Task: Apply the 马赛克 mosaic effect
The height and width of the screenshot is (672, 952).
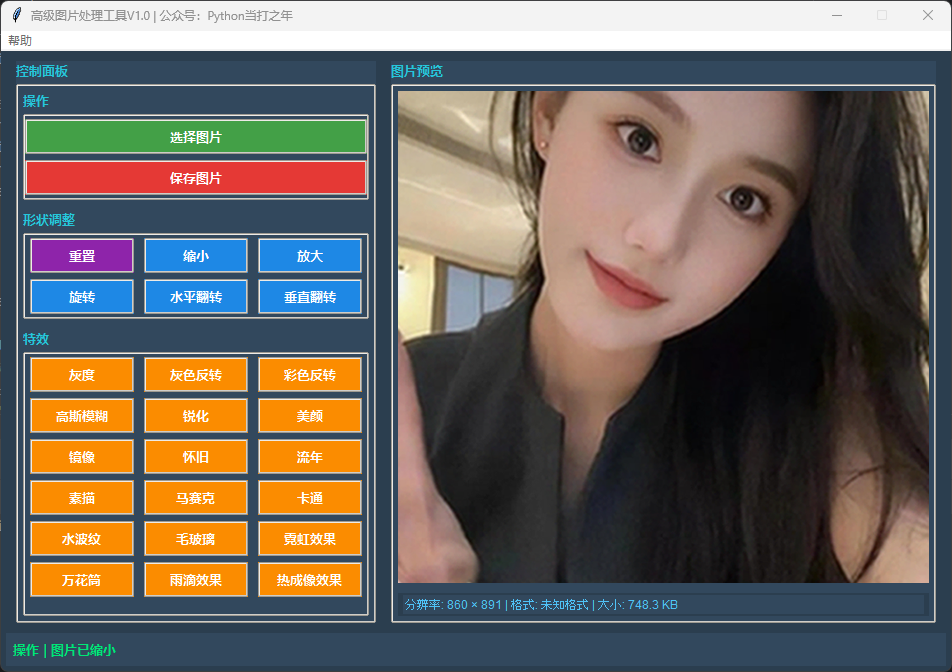Action: click(196, 498)
